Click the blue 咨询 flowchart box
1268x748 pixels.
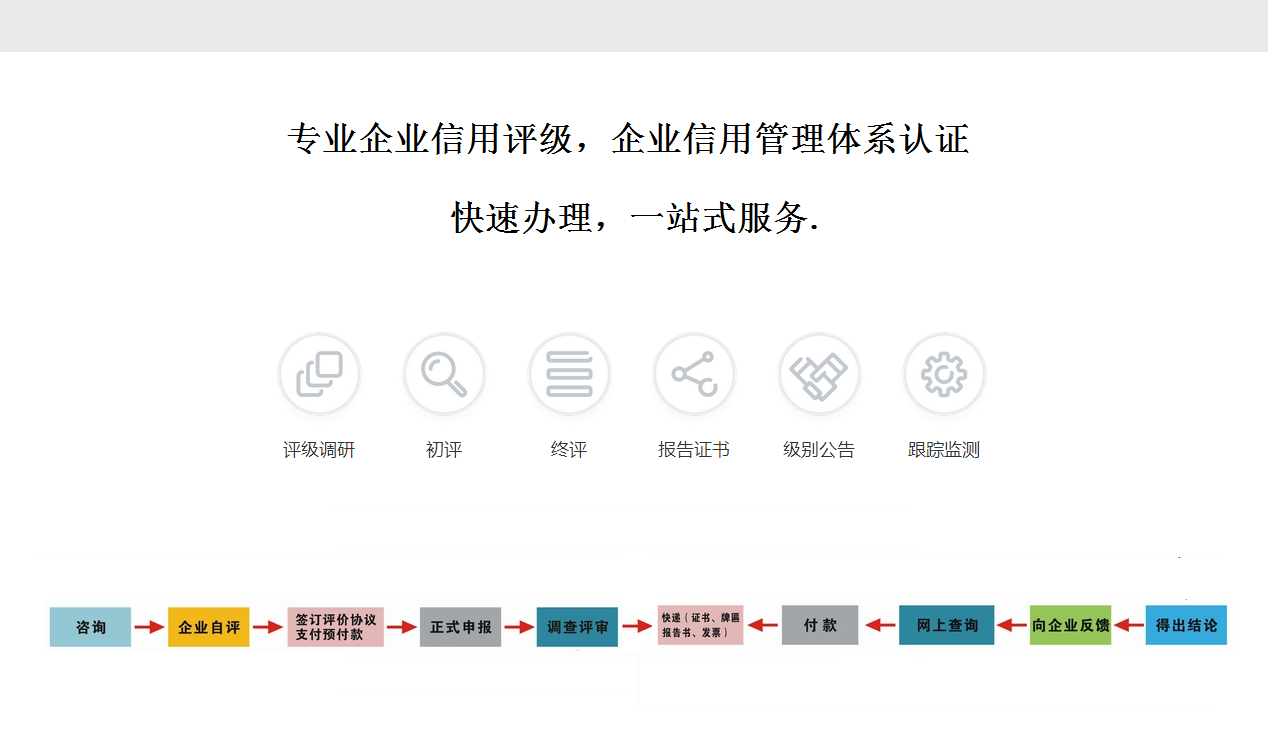(90, 627)
